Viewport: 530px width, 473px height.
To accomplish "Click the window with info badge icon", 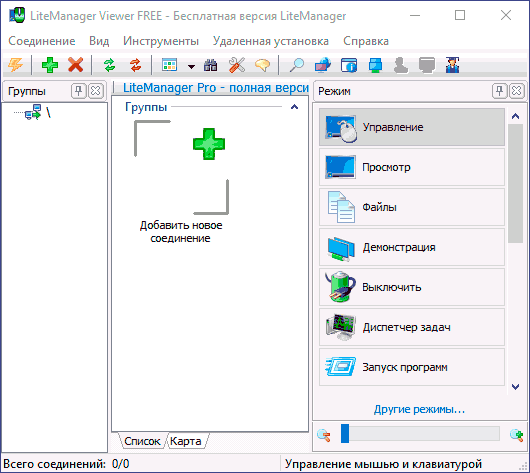I will (x=349, y=65).
